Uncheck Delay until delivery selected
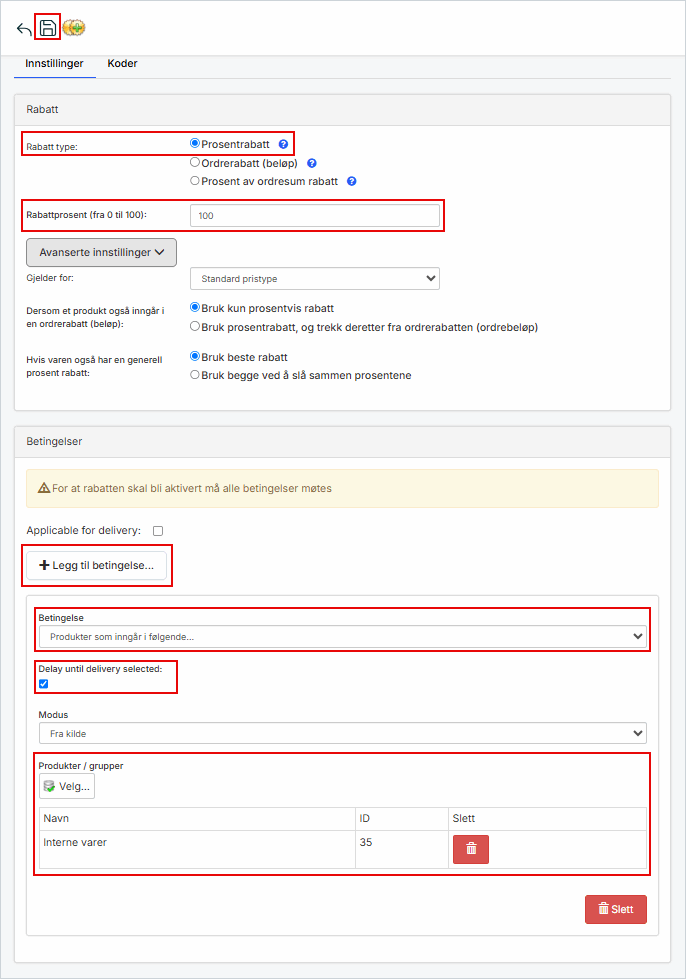 pyautogui.click(x=43, y=684)
